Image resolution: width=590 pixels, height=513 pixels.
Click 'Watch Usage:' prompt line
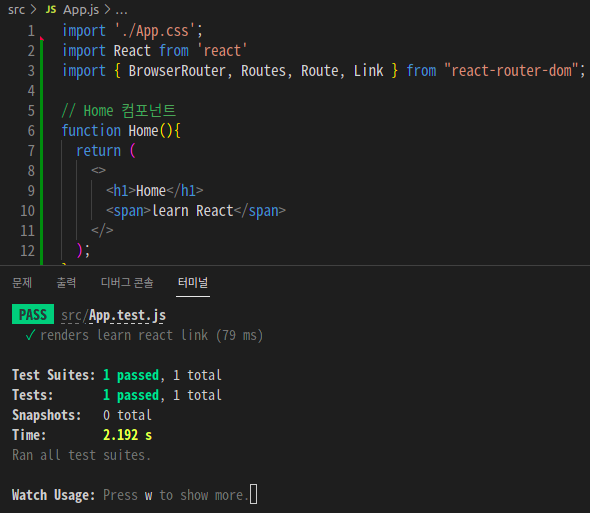130,495
